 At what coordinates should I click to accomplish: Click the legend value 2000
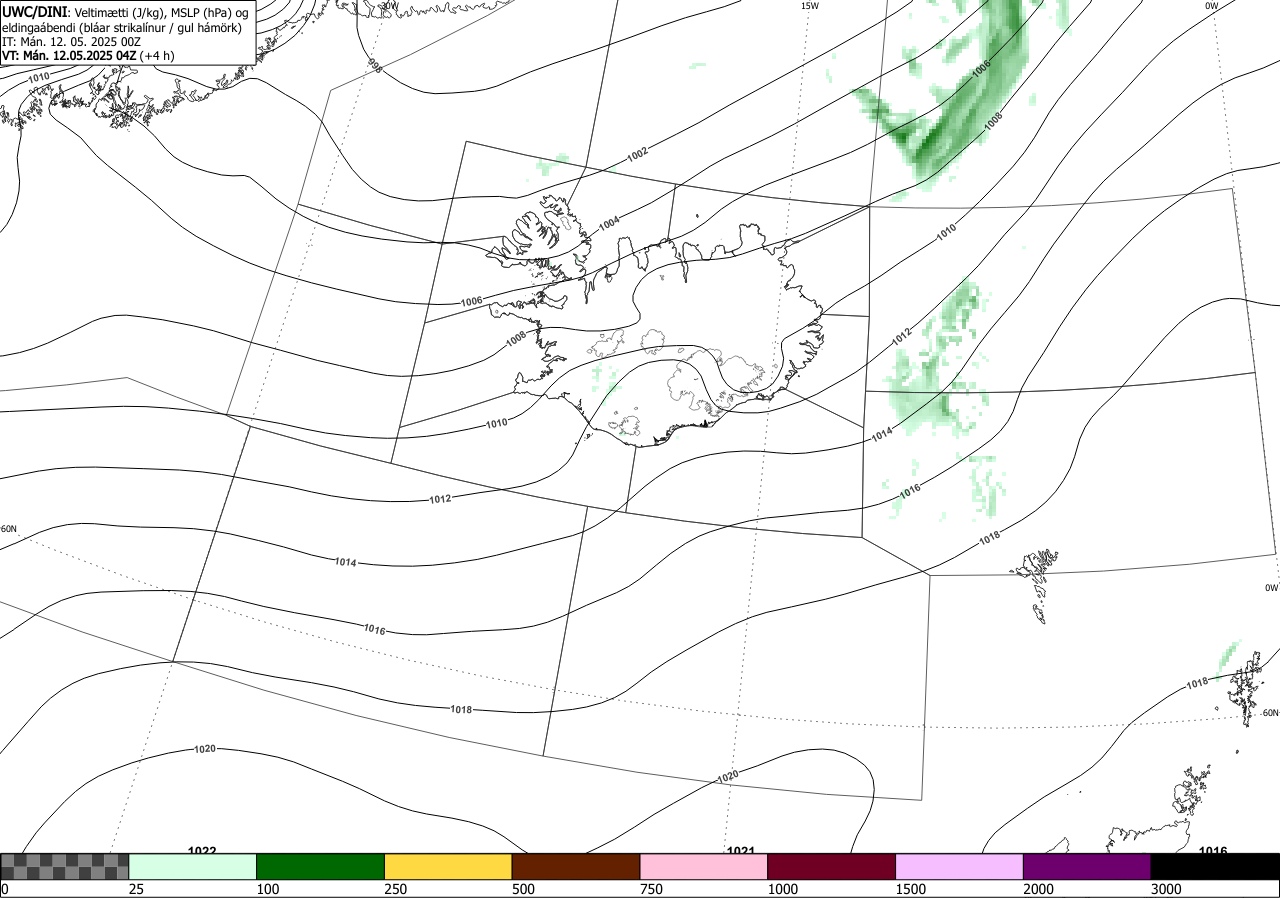click(x=1039, y=889)
